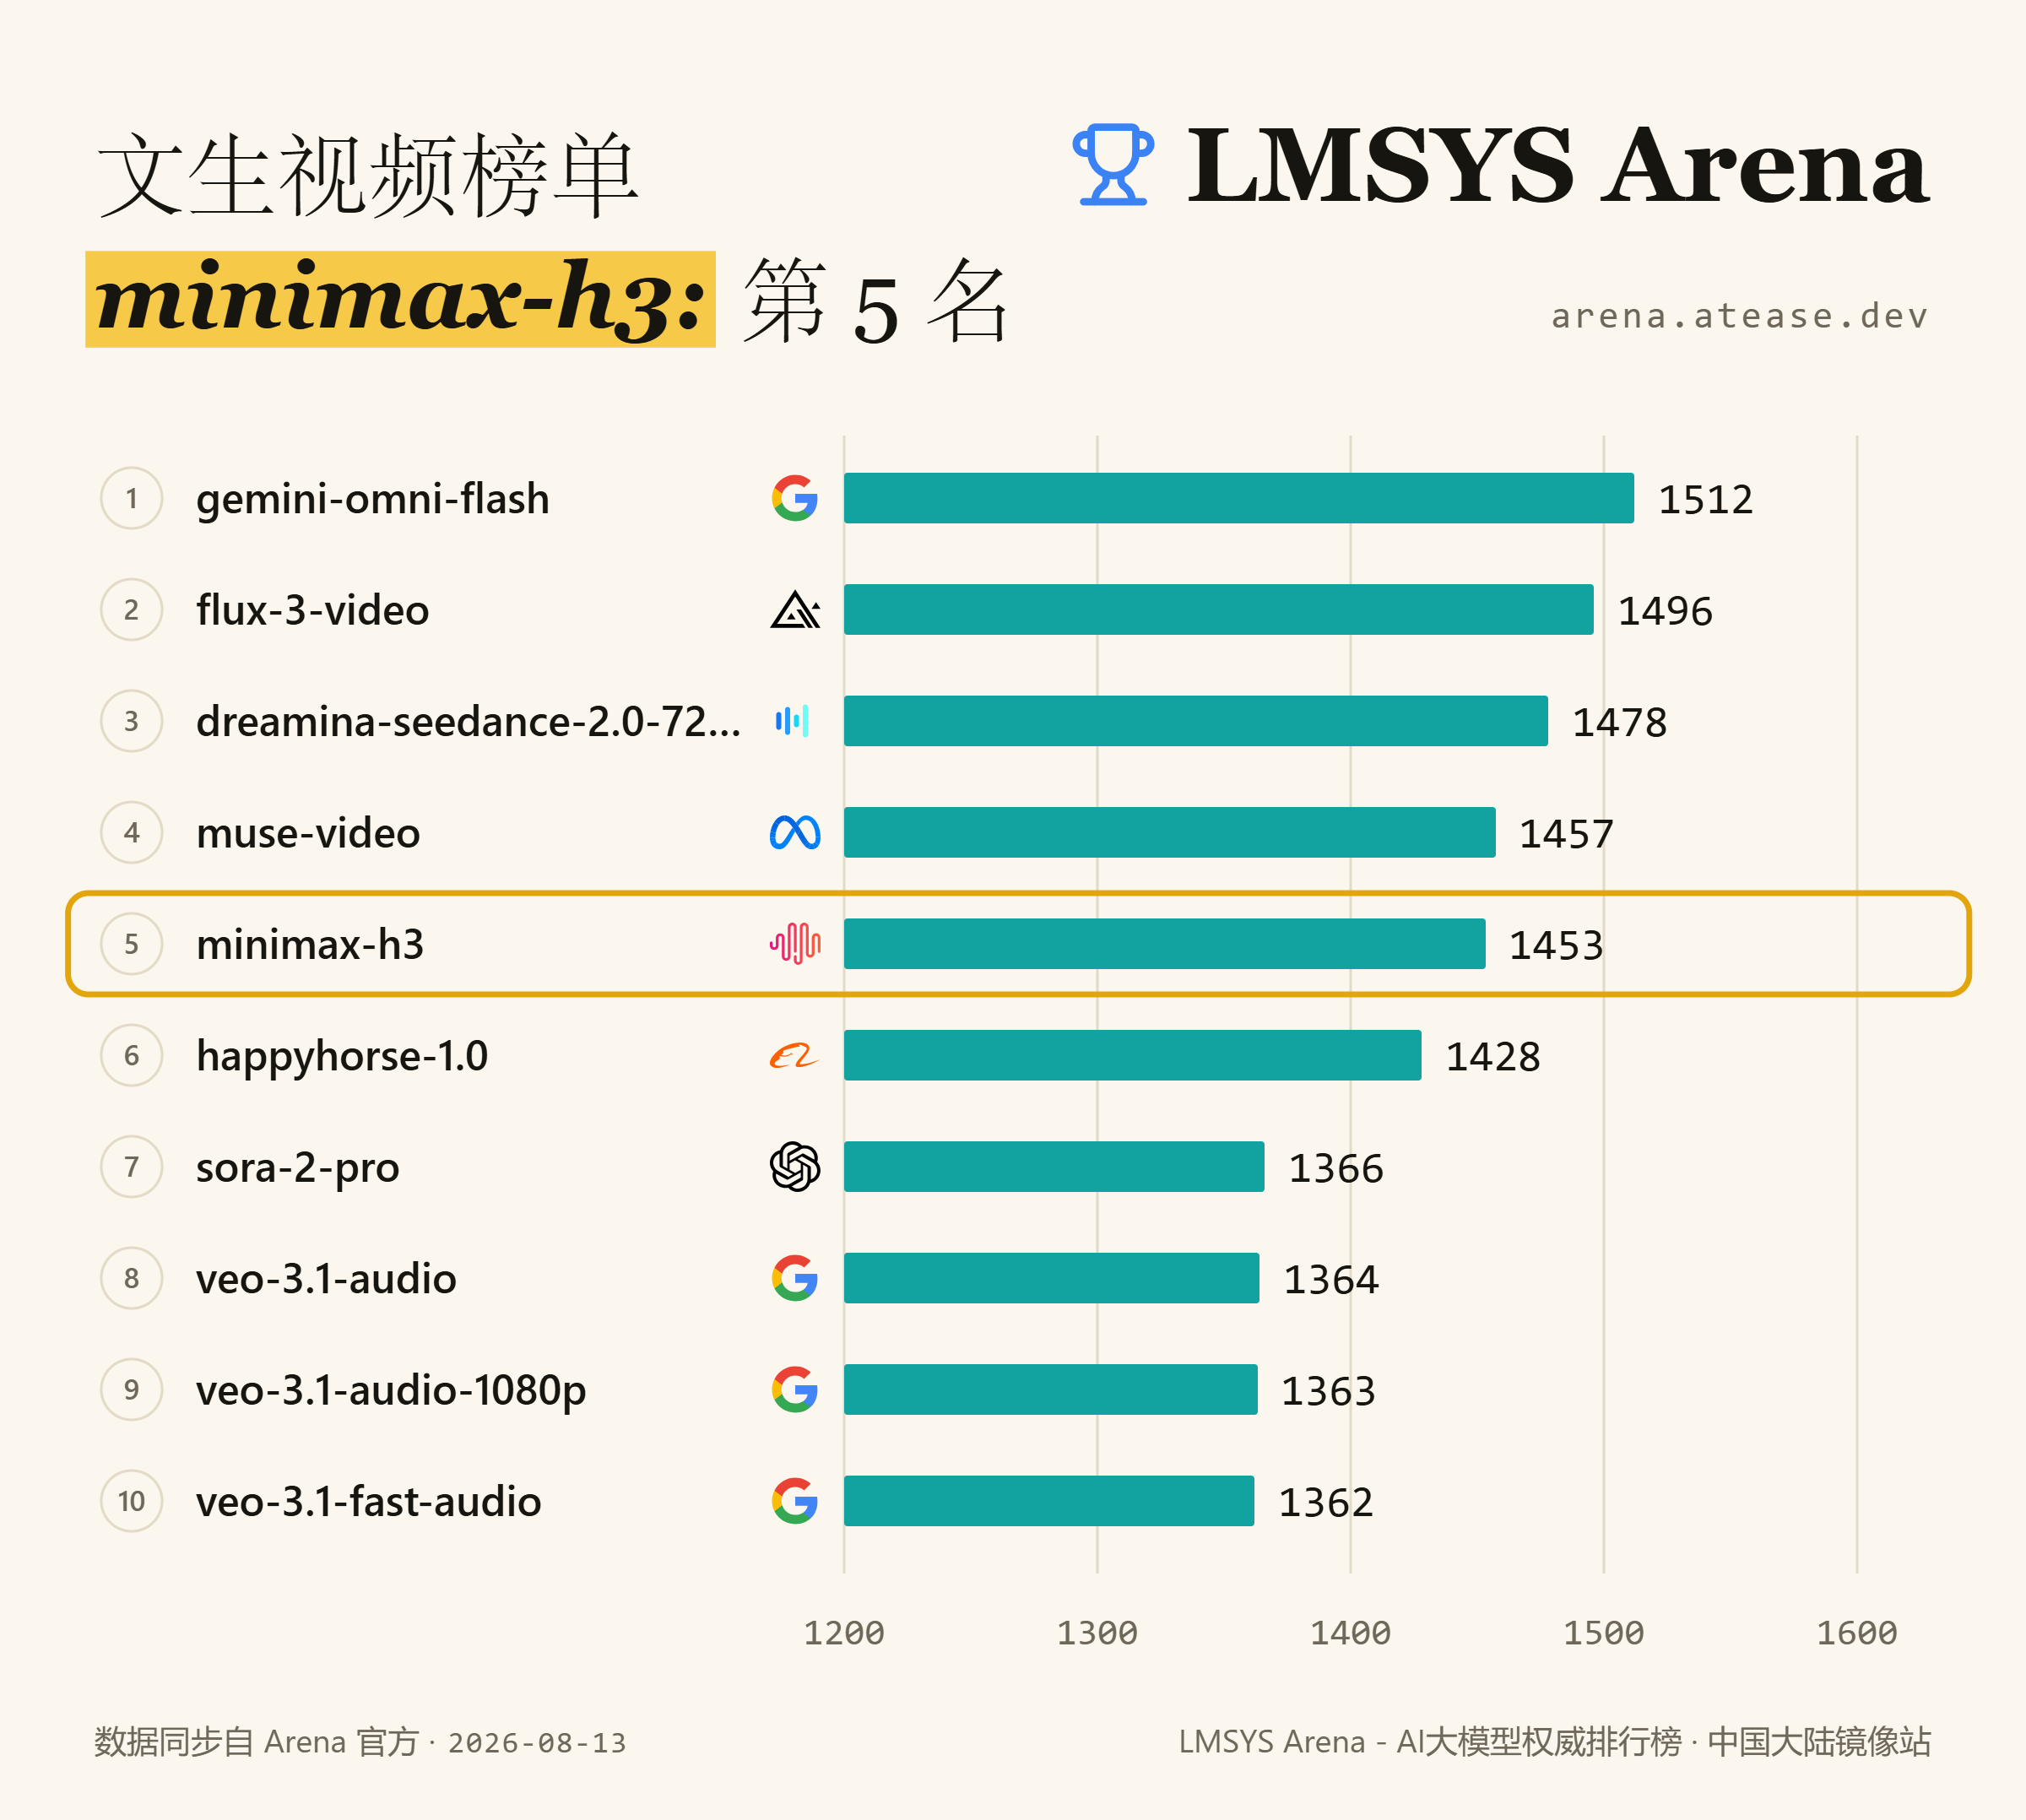Click the 1300 axis label
The image size is (2026, 1820).
1097,1633
